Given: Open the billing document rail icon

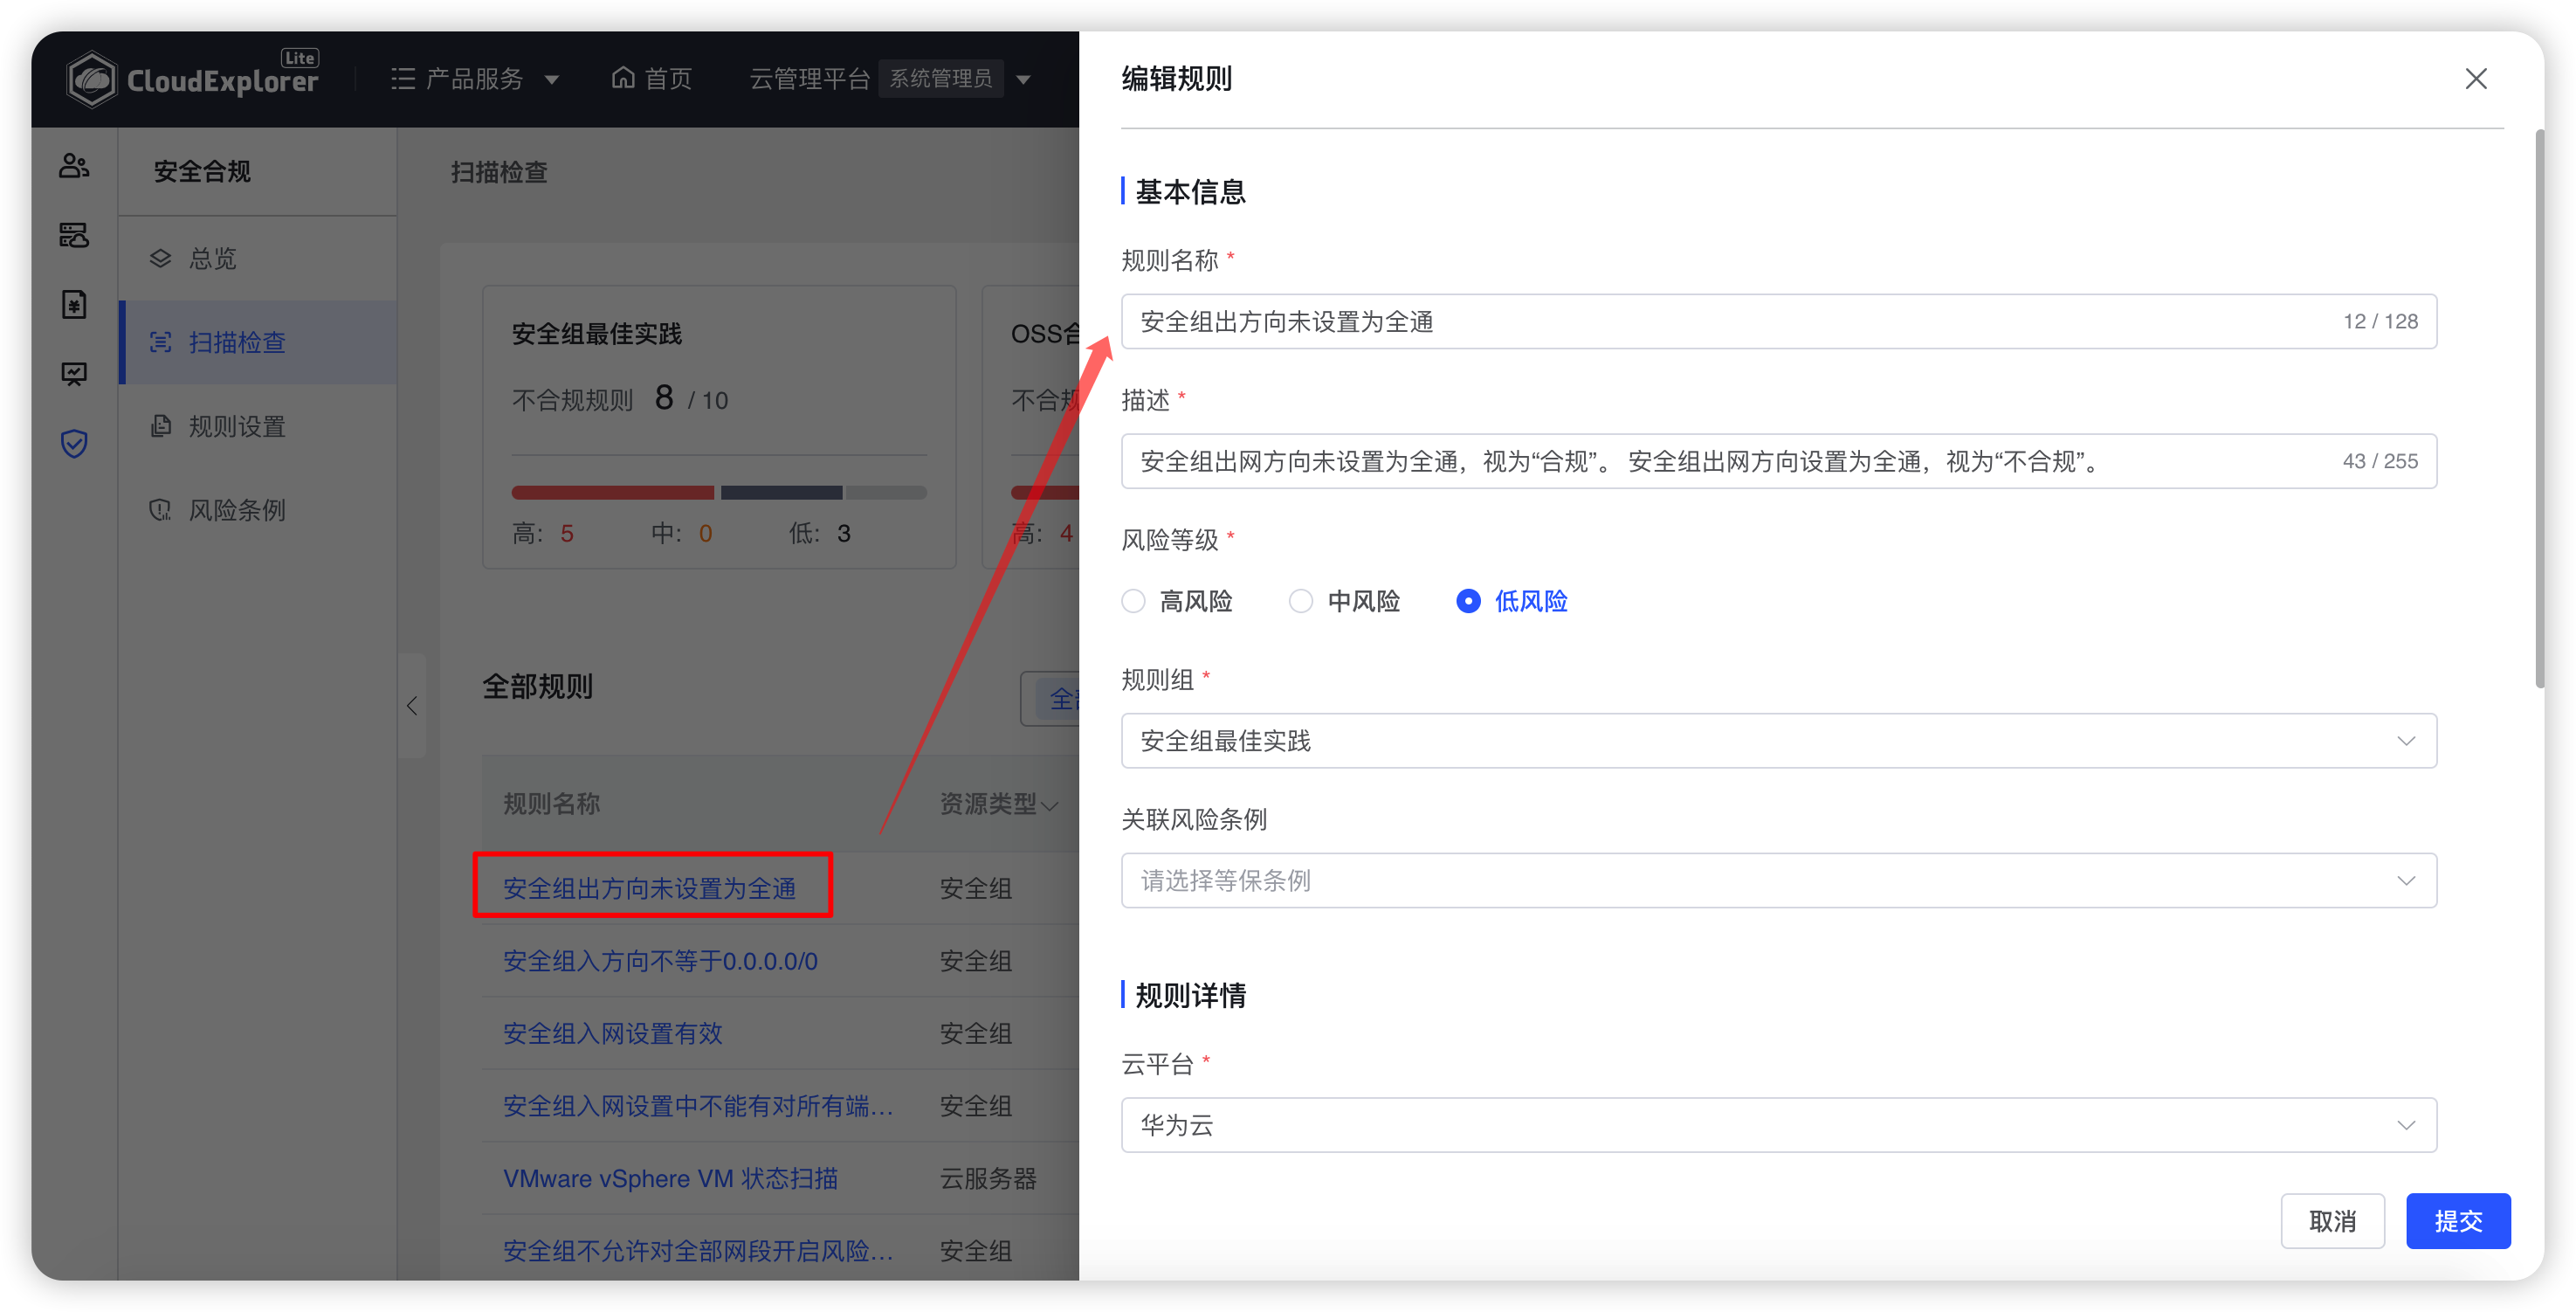Looking at the screenshot, I should tap(74, 304).
